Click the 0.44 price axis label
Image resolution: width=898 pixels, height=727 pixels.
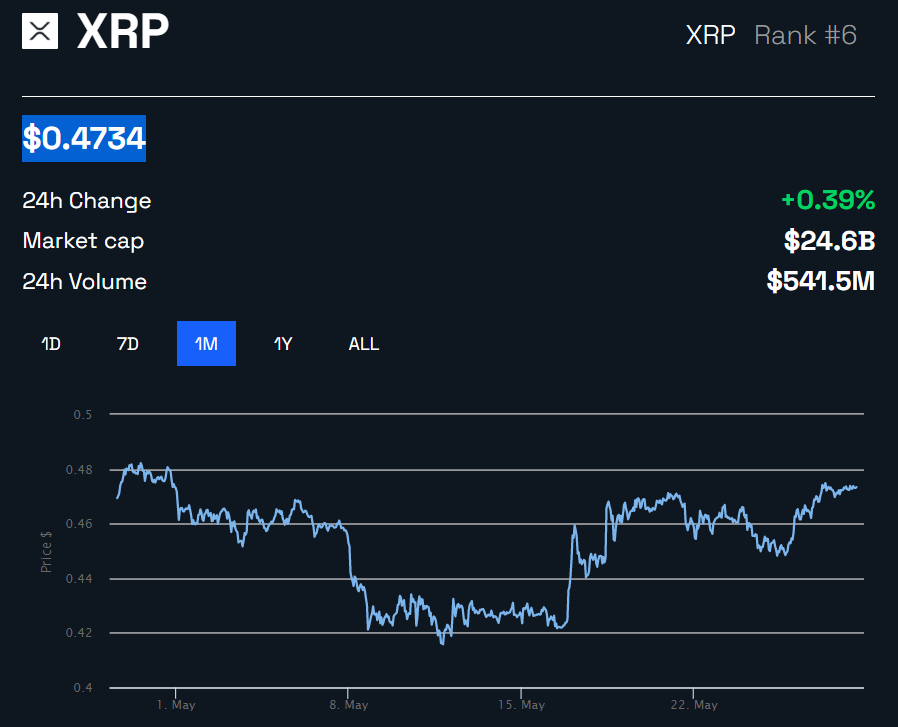coord(79,579)
